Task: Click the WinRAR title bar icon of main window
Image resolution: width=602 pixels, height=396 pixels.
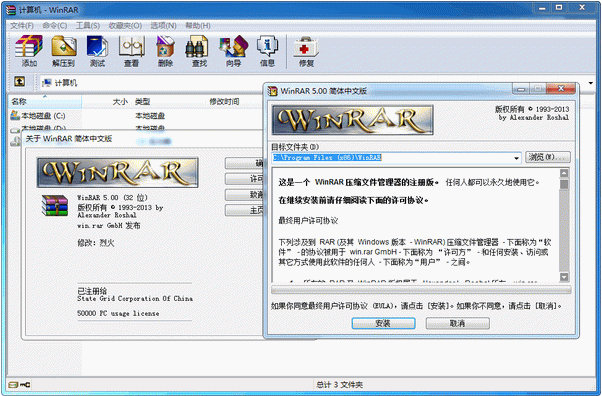Action: (x=11, y=9)
